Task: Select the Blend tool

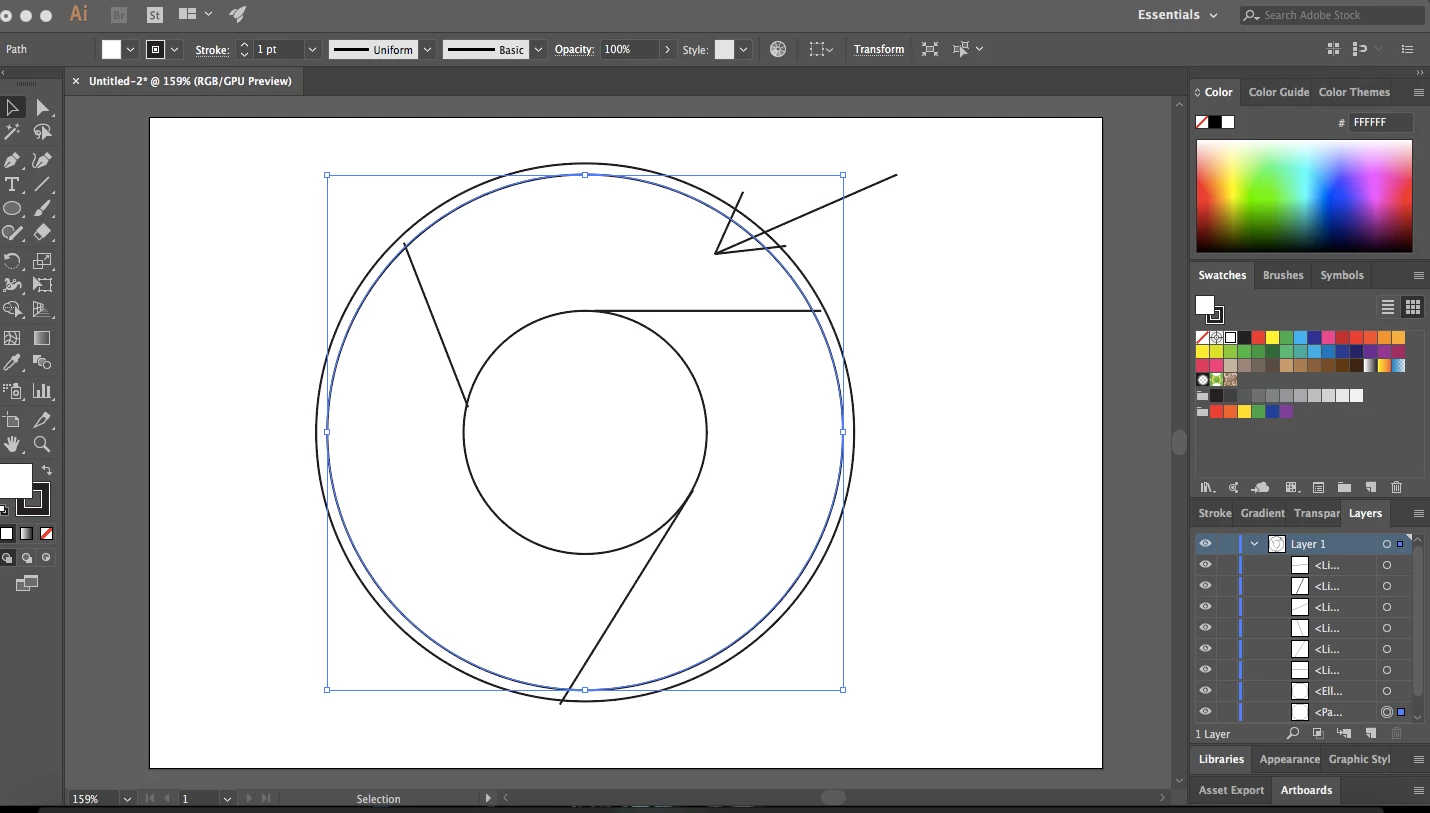Action: (43, 363)
